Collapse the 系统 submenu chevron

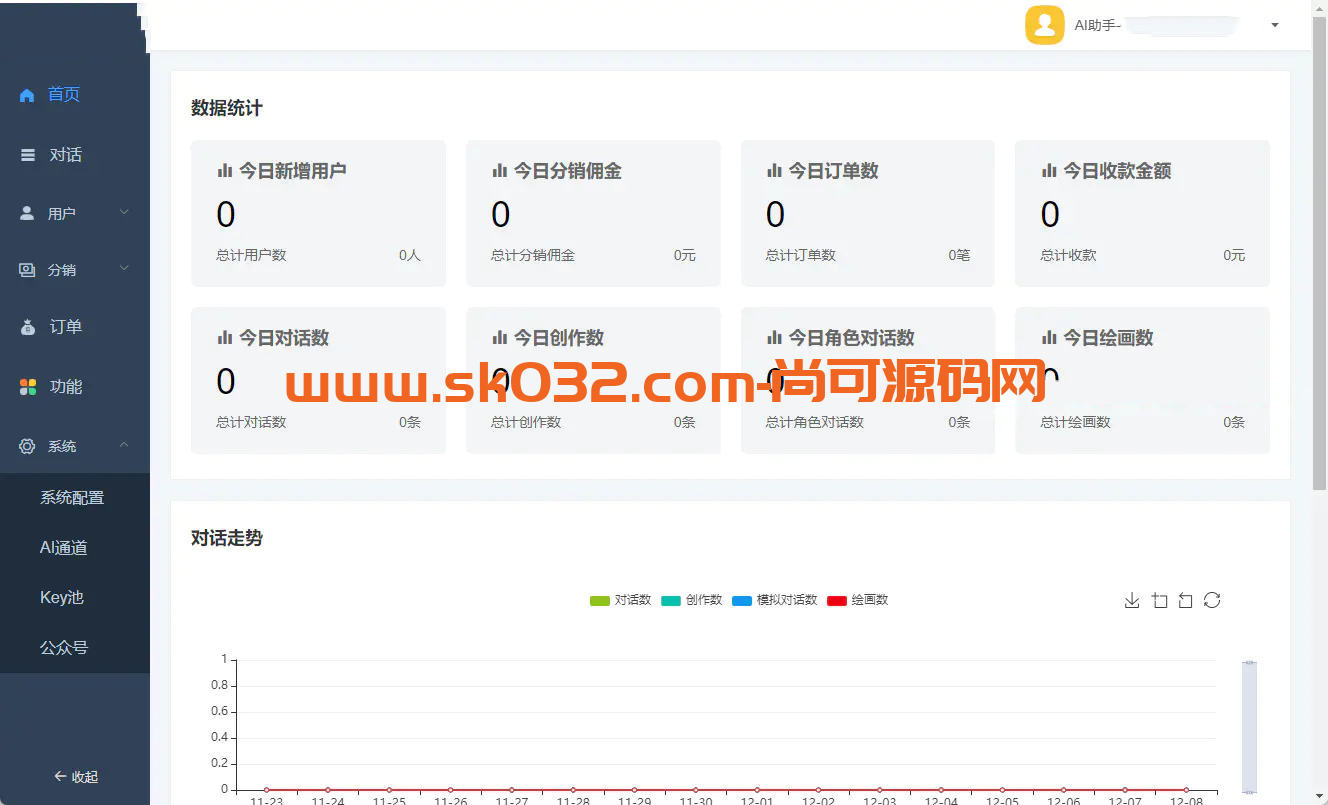pyautogui.click(x=124, y=445)
